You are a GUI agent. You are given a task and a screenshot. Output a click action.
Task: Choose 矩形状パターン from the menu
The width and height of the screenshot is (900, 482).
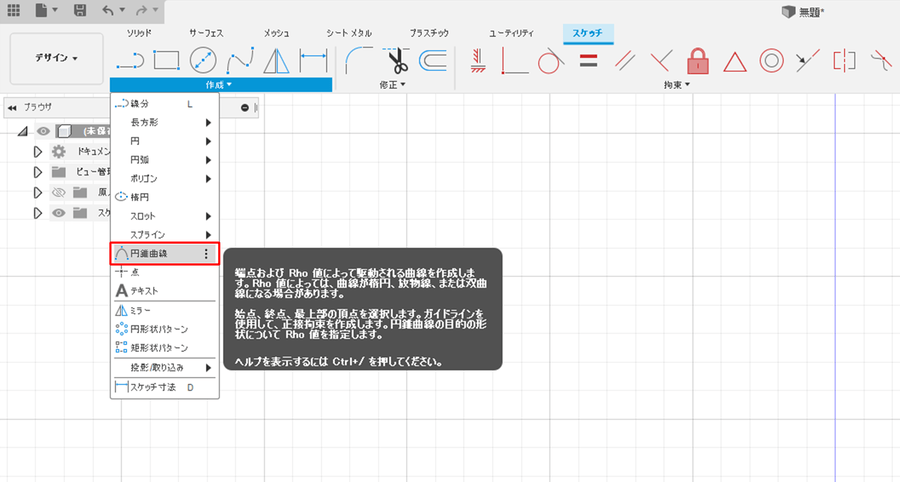tap(165, 348)
